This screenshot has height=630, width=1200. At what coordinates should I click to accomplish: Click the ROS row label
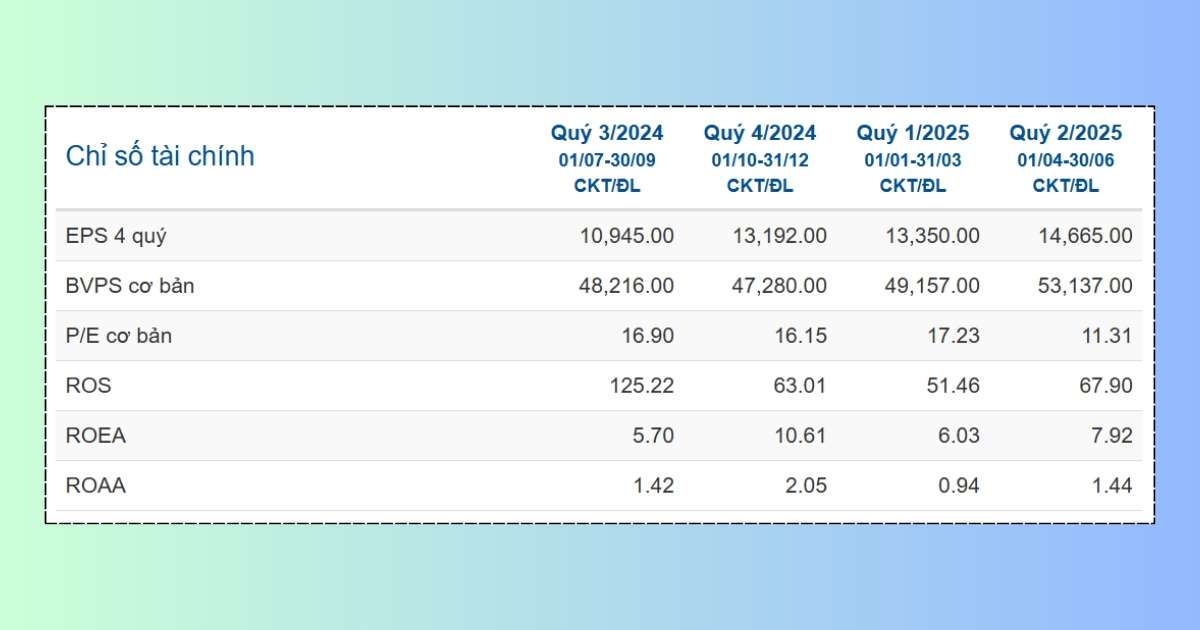88,386
